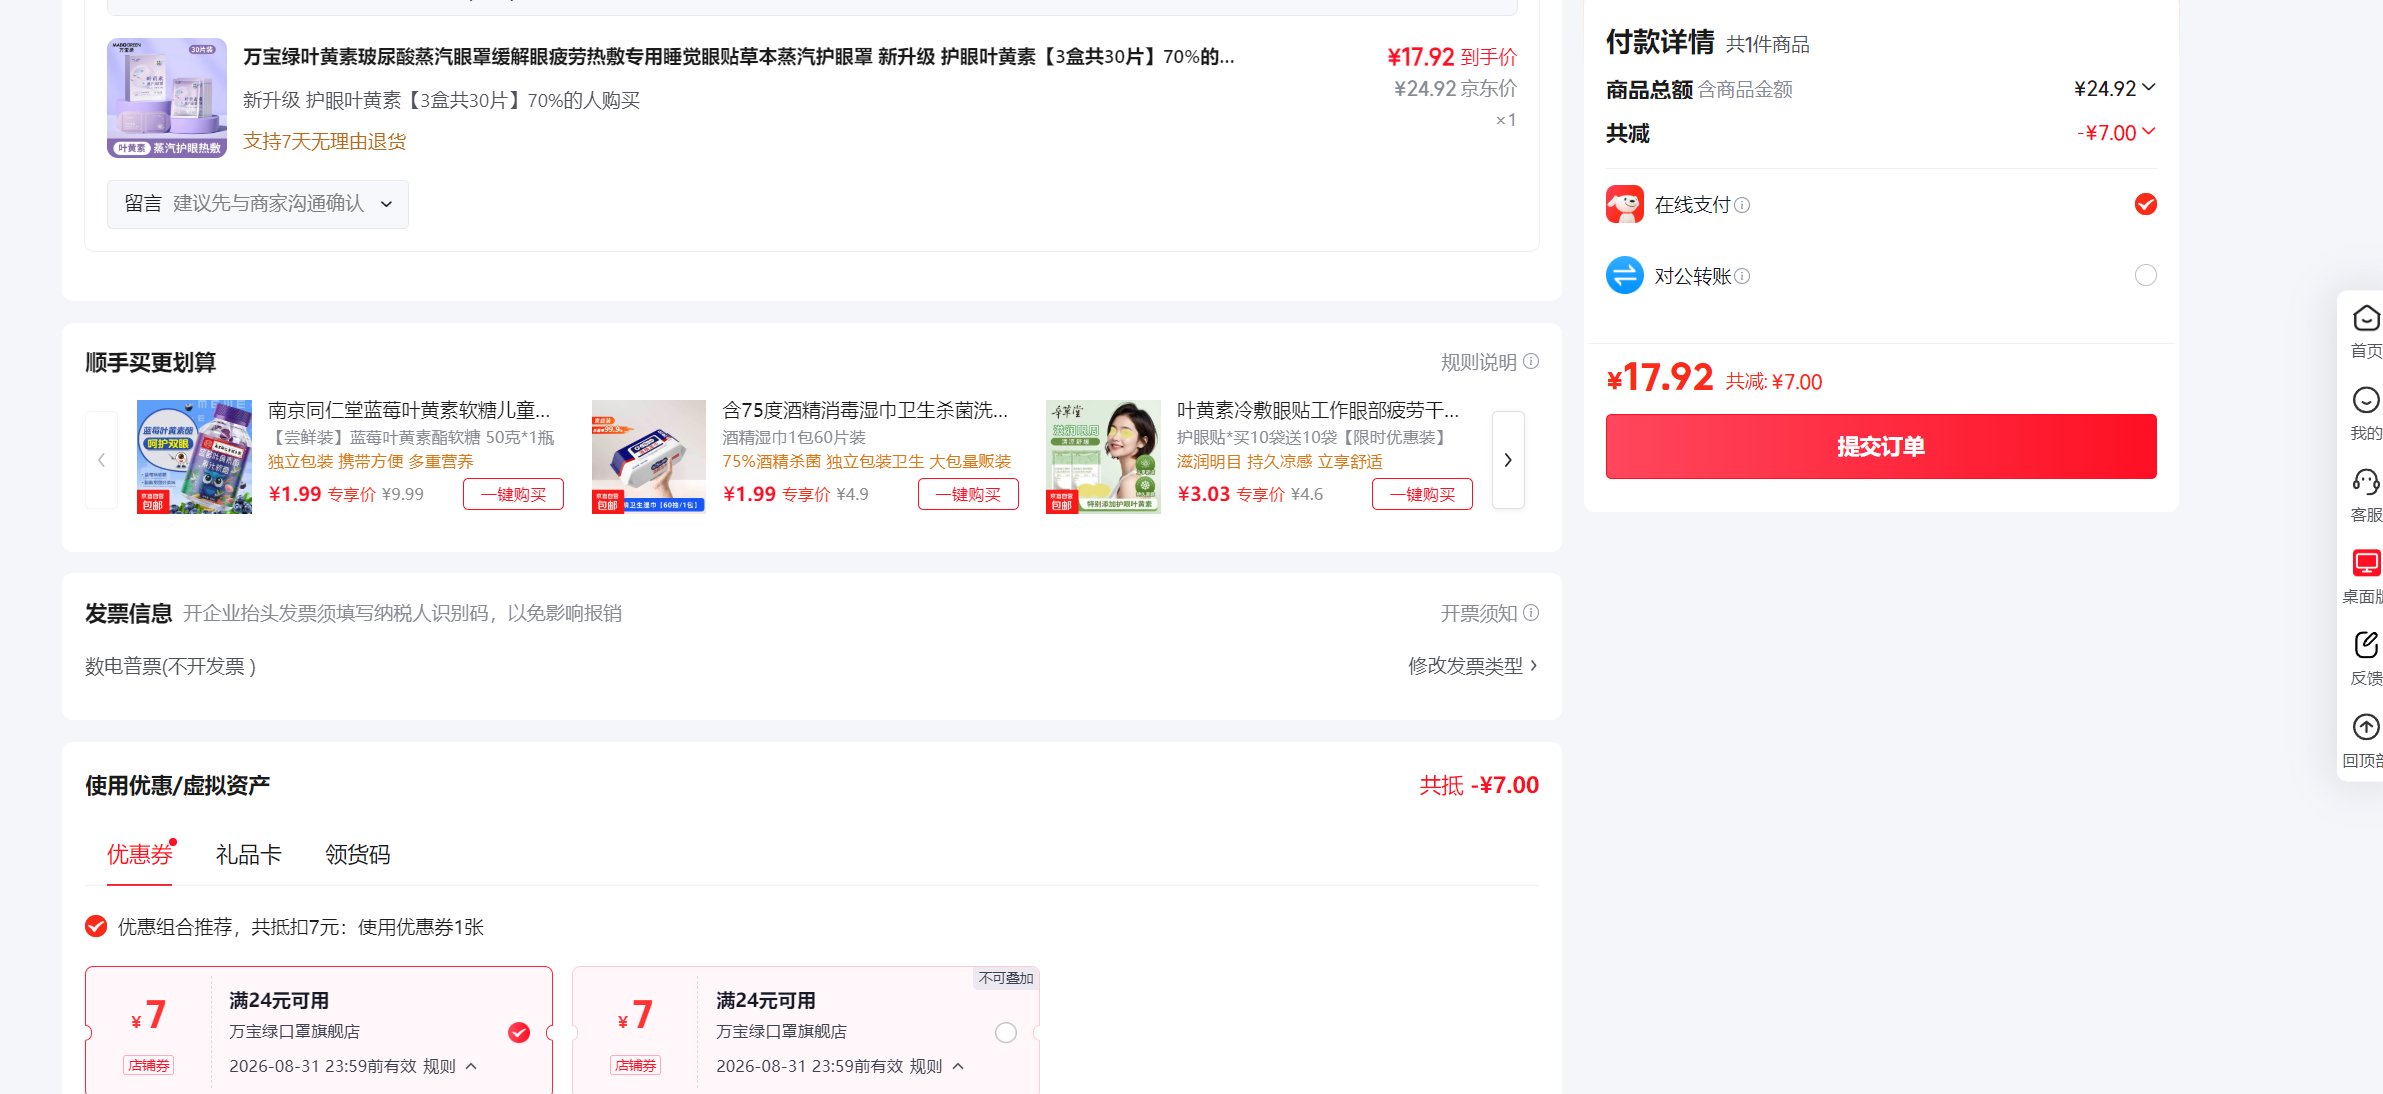The height and width of the screenshot is (1094, 2383).
Task: Open the 我的 account sidebar icon
Action: (2366, 401)
